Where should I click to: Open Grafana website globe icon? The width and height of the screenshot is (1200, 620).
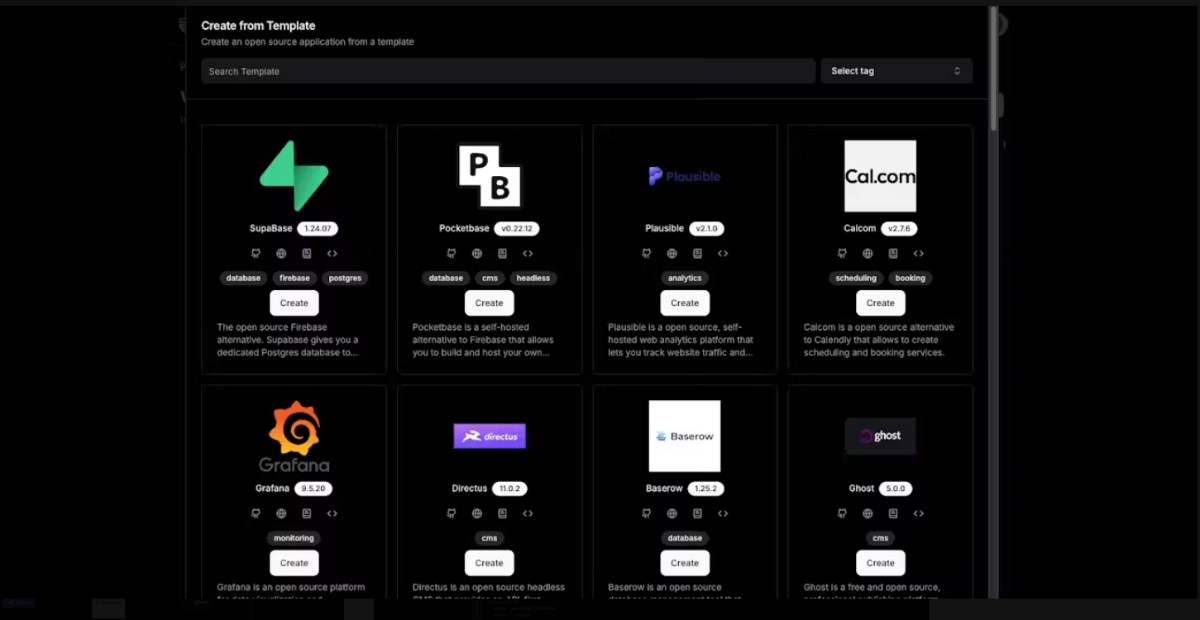tap(281, 514)
